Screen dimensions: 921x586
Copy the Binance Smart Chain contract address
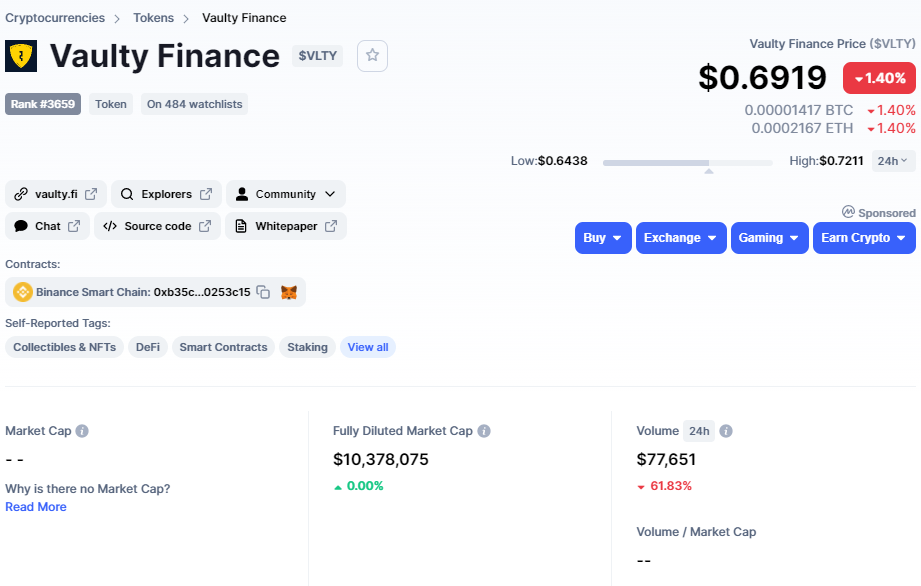263,292
